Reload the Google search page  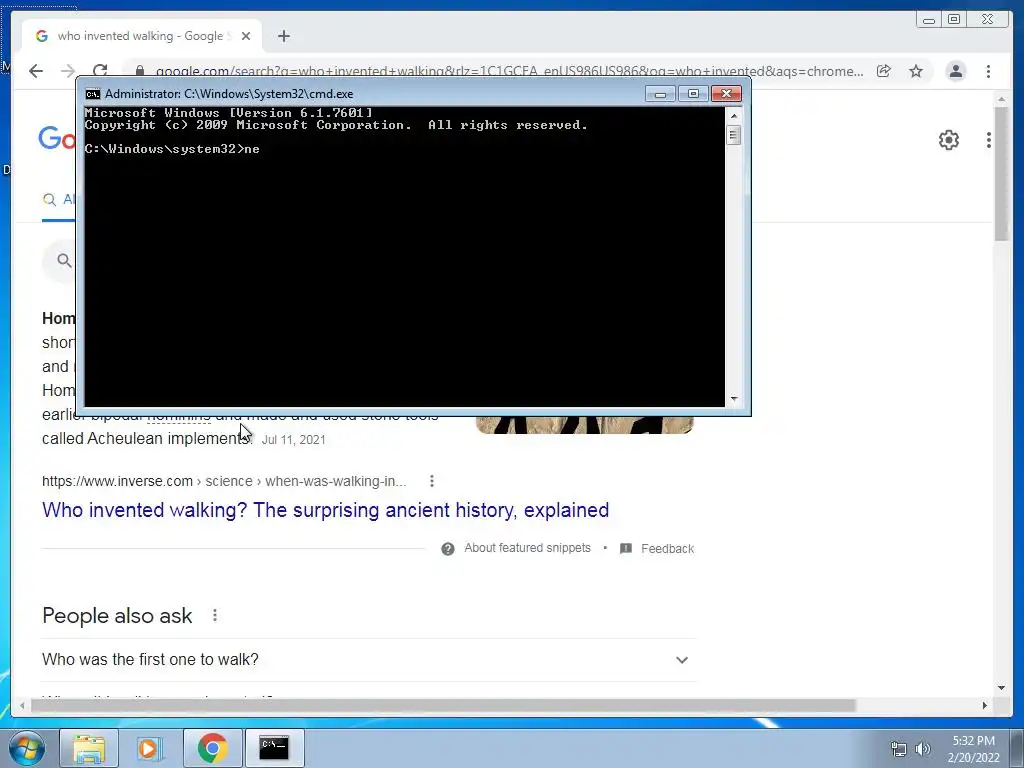coord(100,71)
